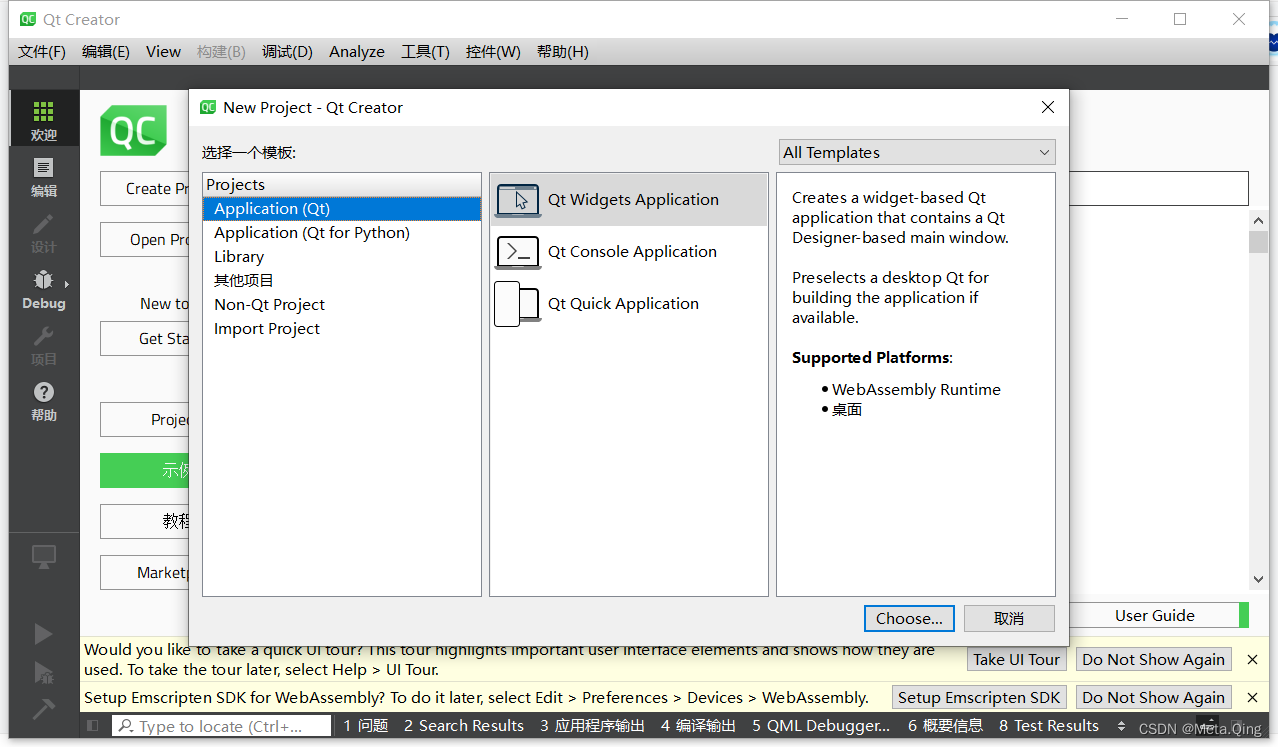
Task: Open the Debug mode in sidebar
Action: coord(44,289)
